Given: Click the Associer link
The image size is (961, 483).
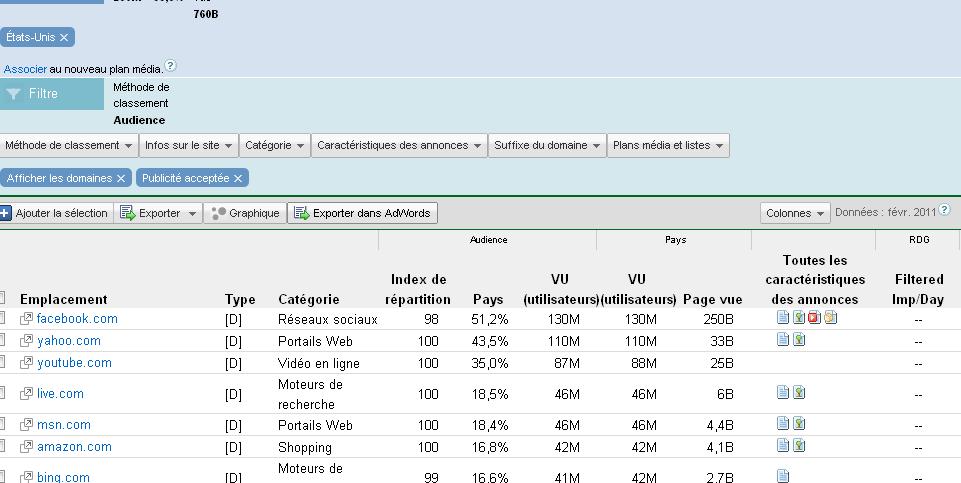Looking at the screenshot, I should pos(25,69).
